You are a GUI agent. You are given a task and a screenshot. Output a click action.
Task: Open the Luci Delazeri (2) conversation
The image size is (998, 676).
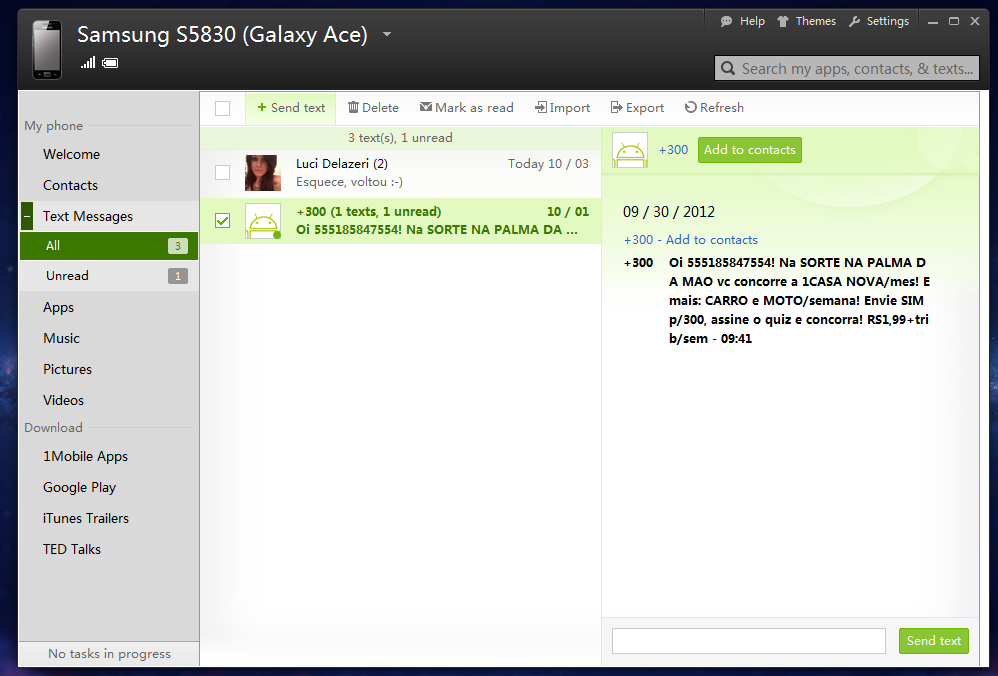point(400,173)
